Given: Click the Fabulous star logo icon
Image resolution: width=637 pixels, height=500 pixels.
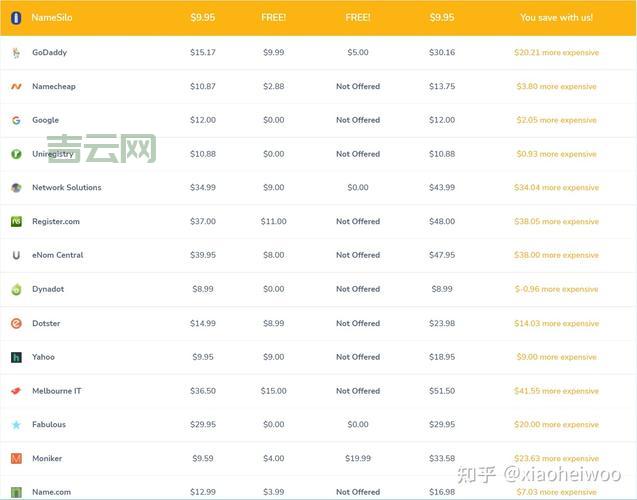Looking at the screenshot, I should [16, 425].
